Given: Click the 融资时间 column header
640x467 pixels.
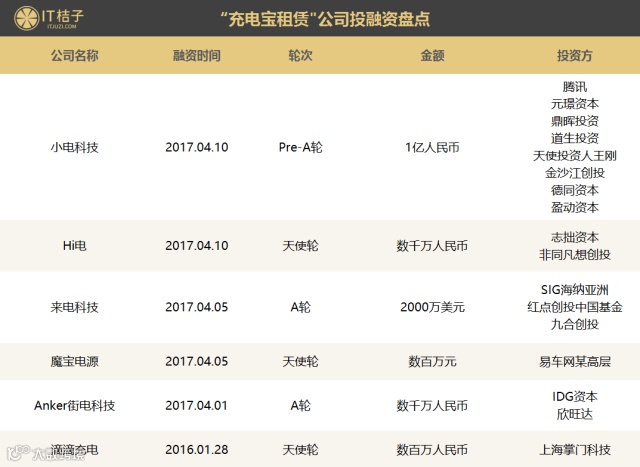Looking at the screenshot, I should pyautogui.click(x=197, y=56).
